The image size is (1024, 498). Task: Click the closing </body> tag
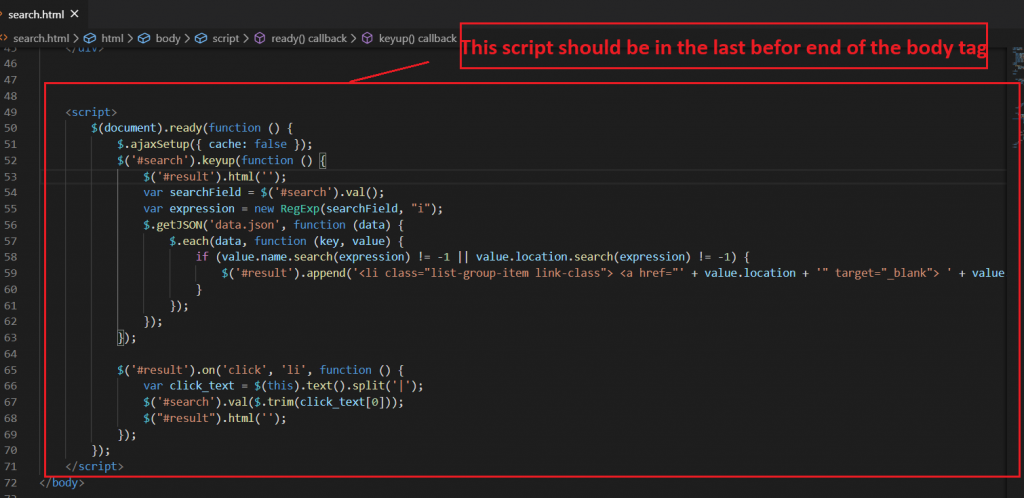(62, 483)
